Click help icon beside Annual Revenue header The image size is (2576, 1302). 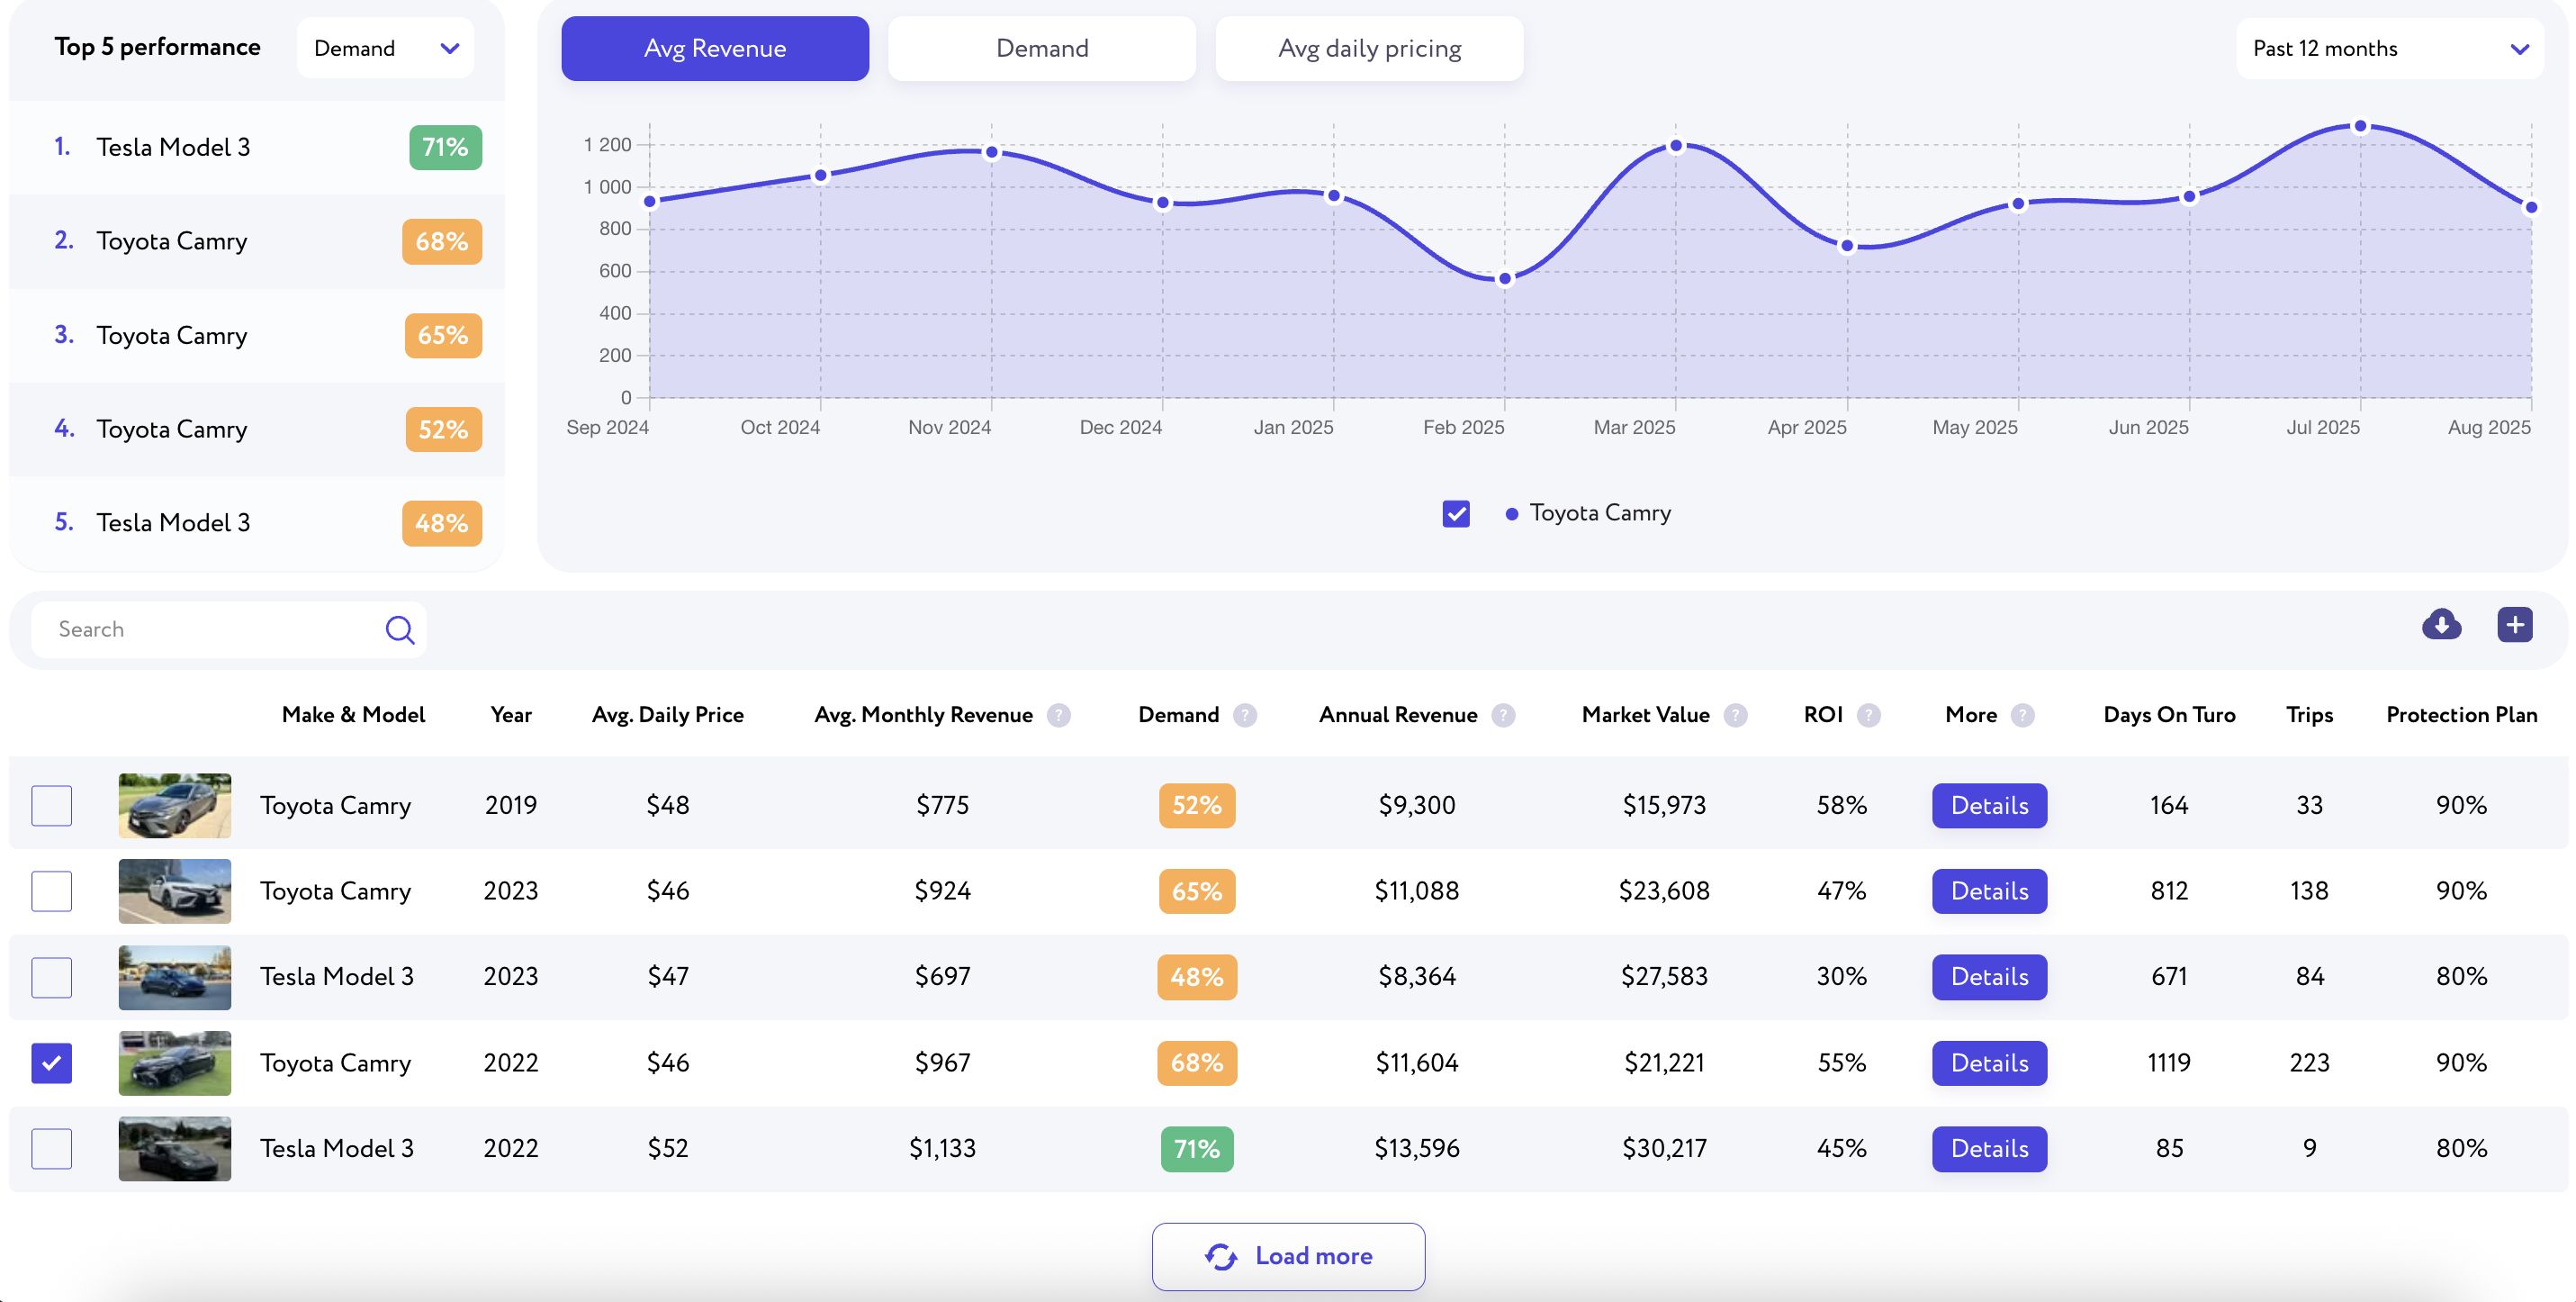pos(1503,715)
